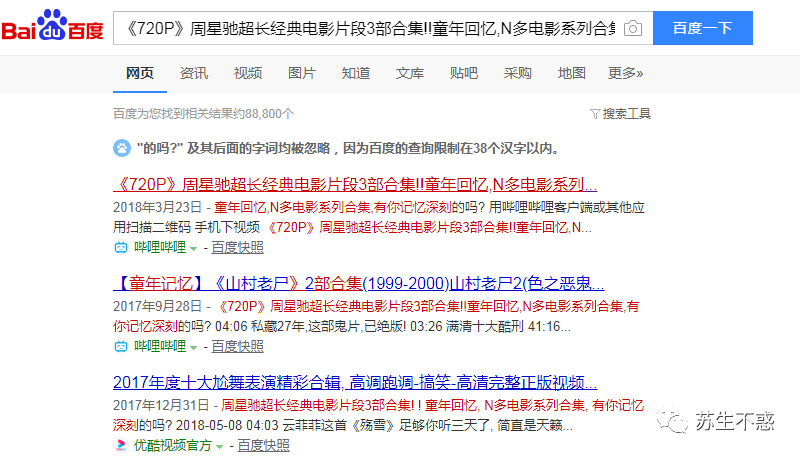Open the 图片 tab
This screenshot has width=800, height=456.
[x=302, y=73]
